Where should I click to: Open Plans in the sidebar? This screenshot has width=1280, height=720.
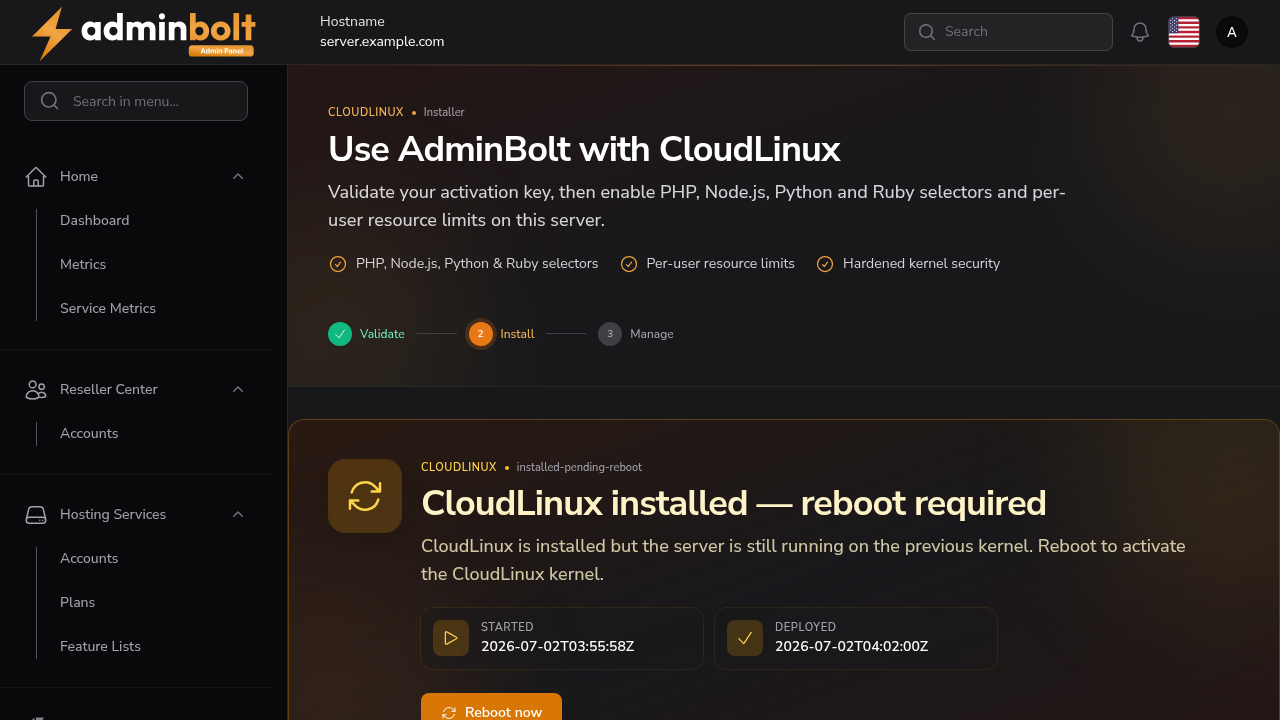point(77,602)
